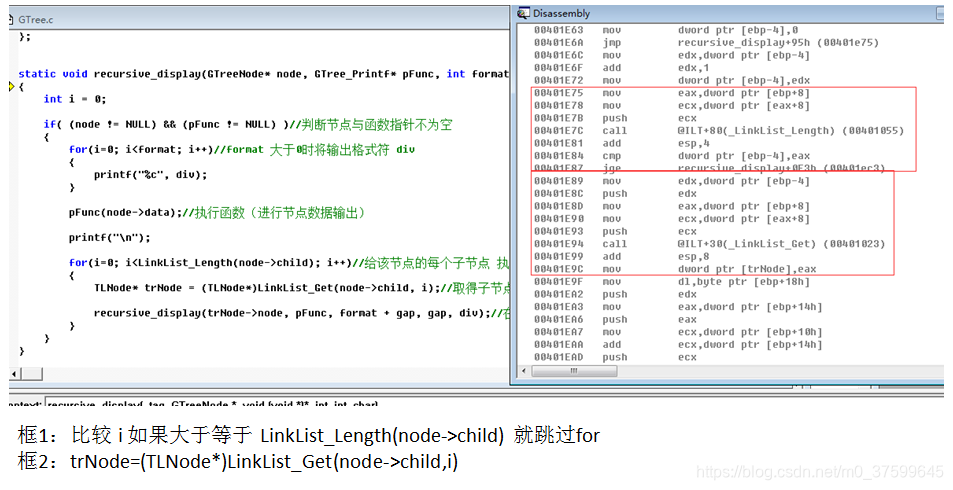This screenshot has height=490, width=953.
Task: Click disassembly row 00401EAA add ecx
Action: (x=678, y=345)
